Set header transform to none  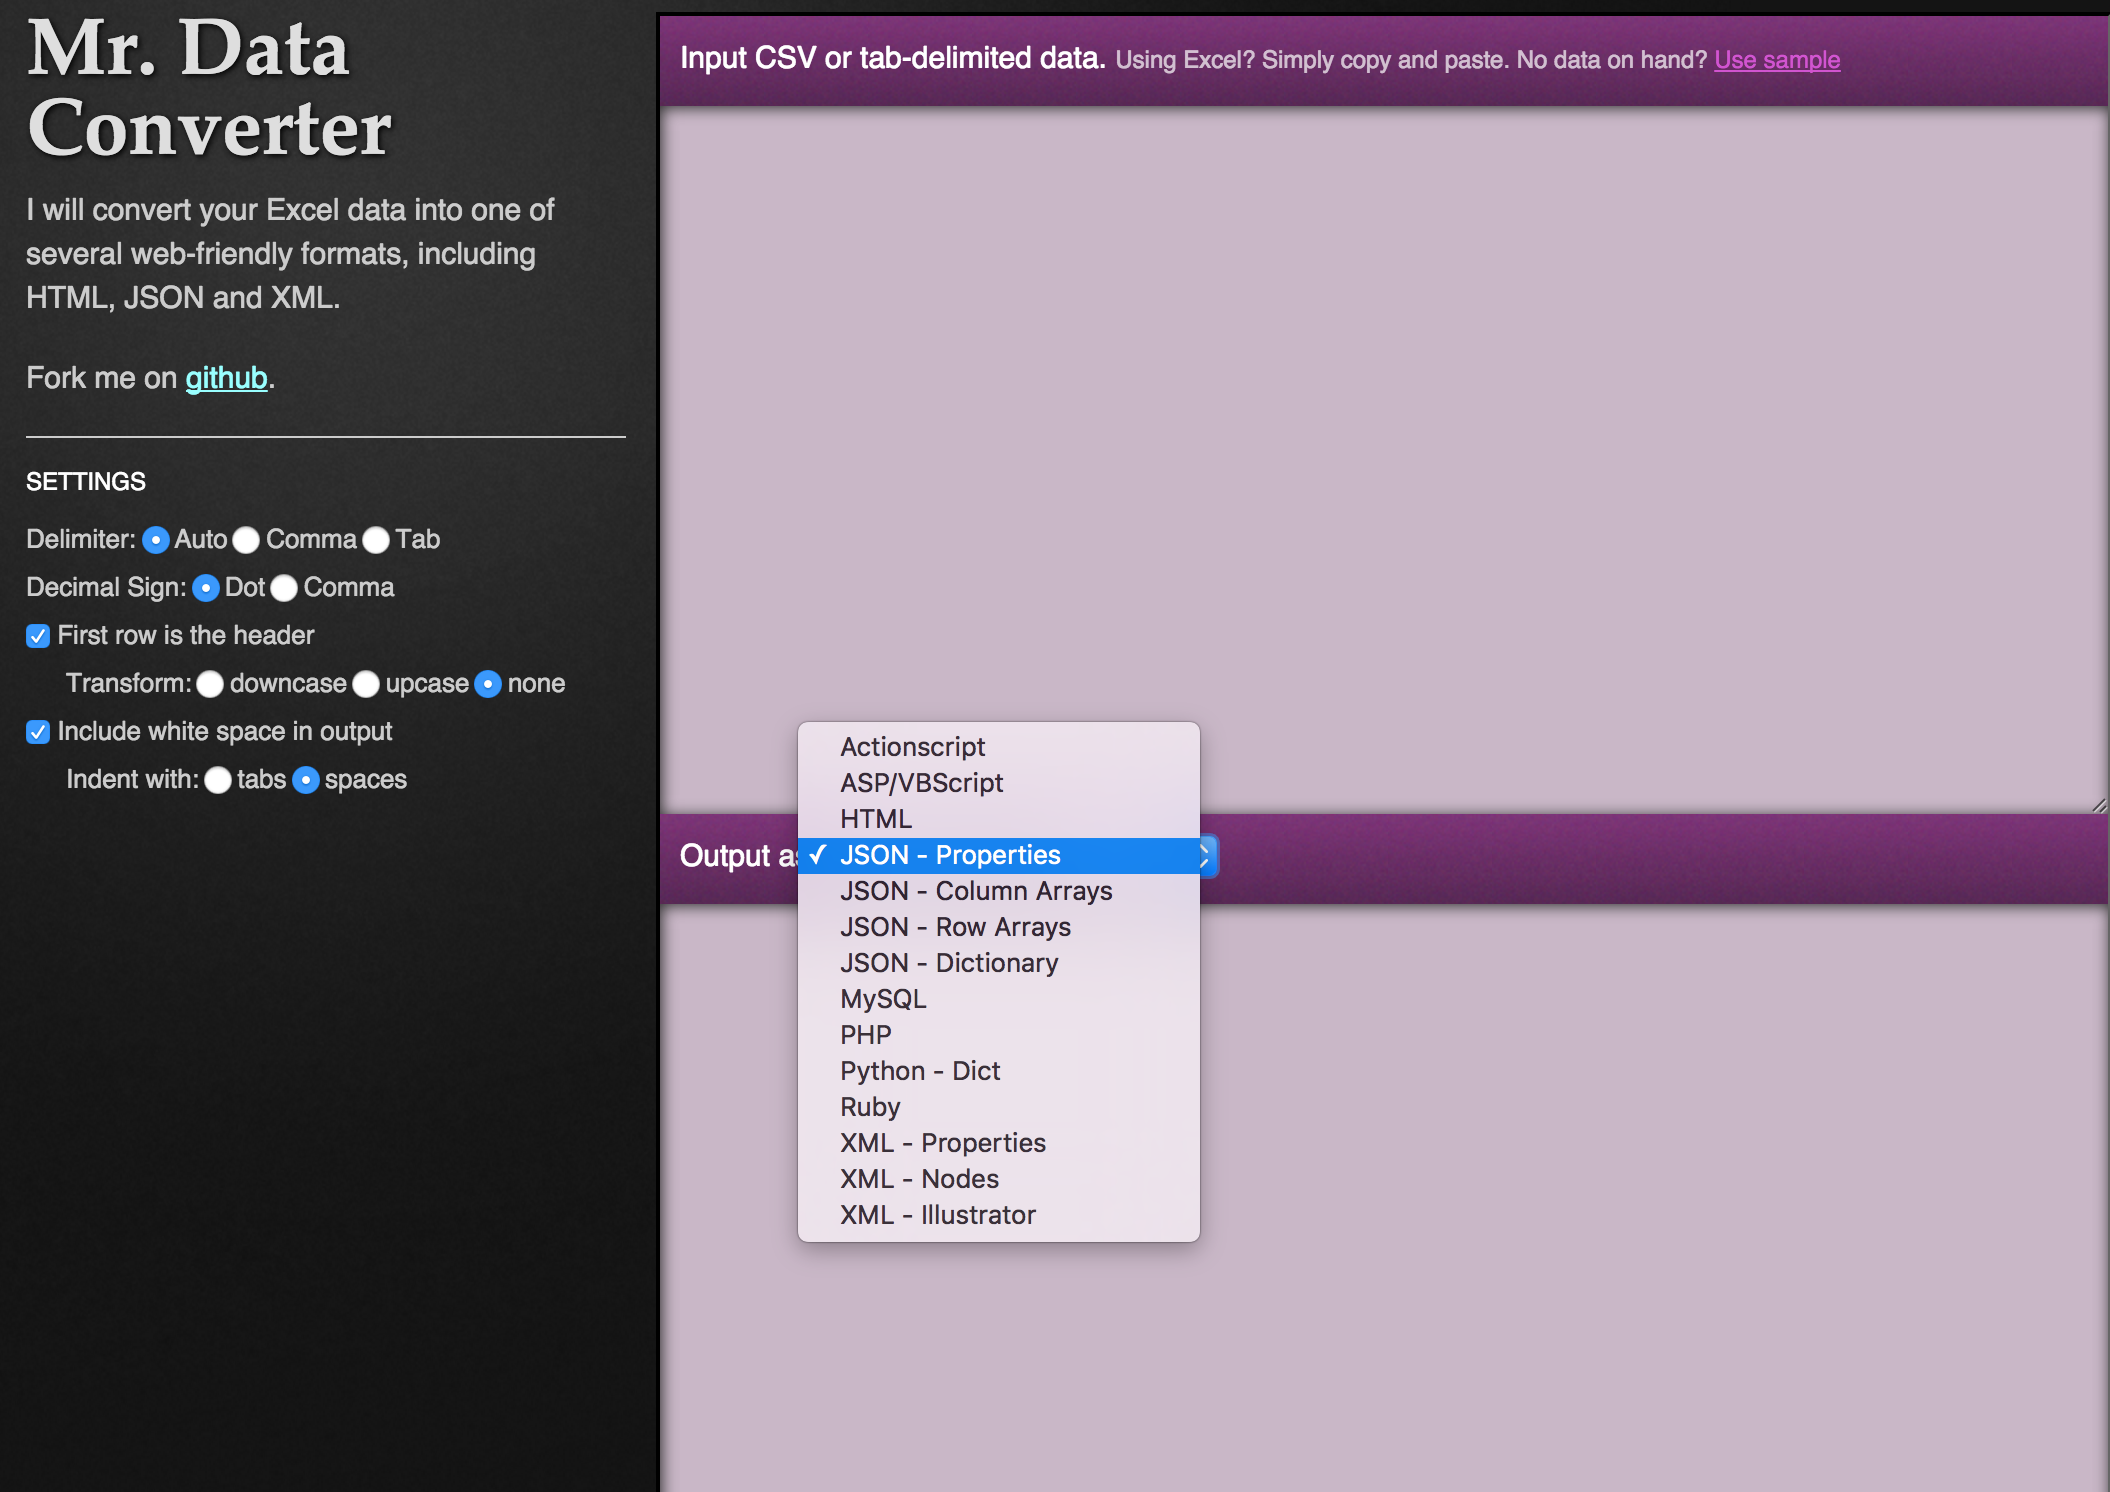488,684
